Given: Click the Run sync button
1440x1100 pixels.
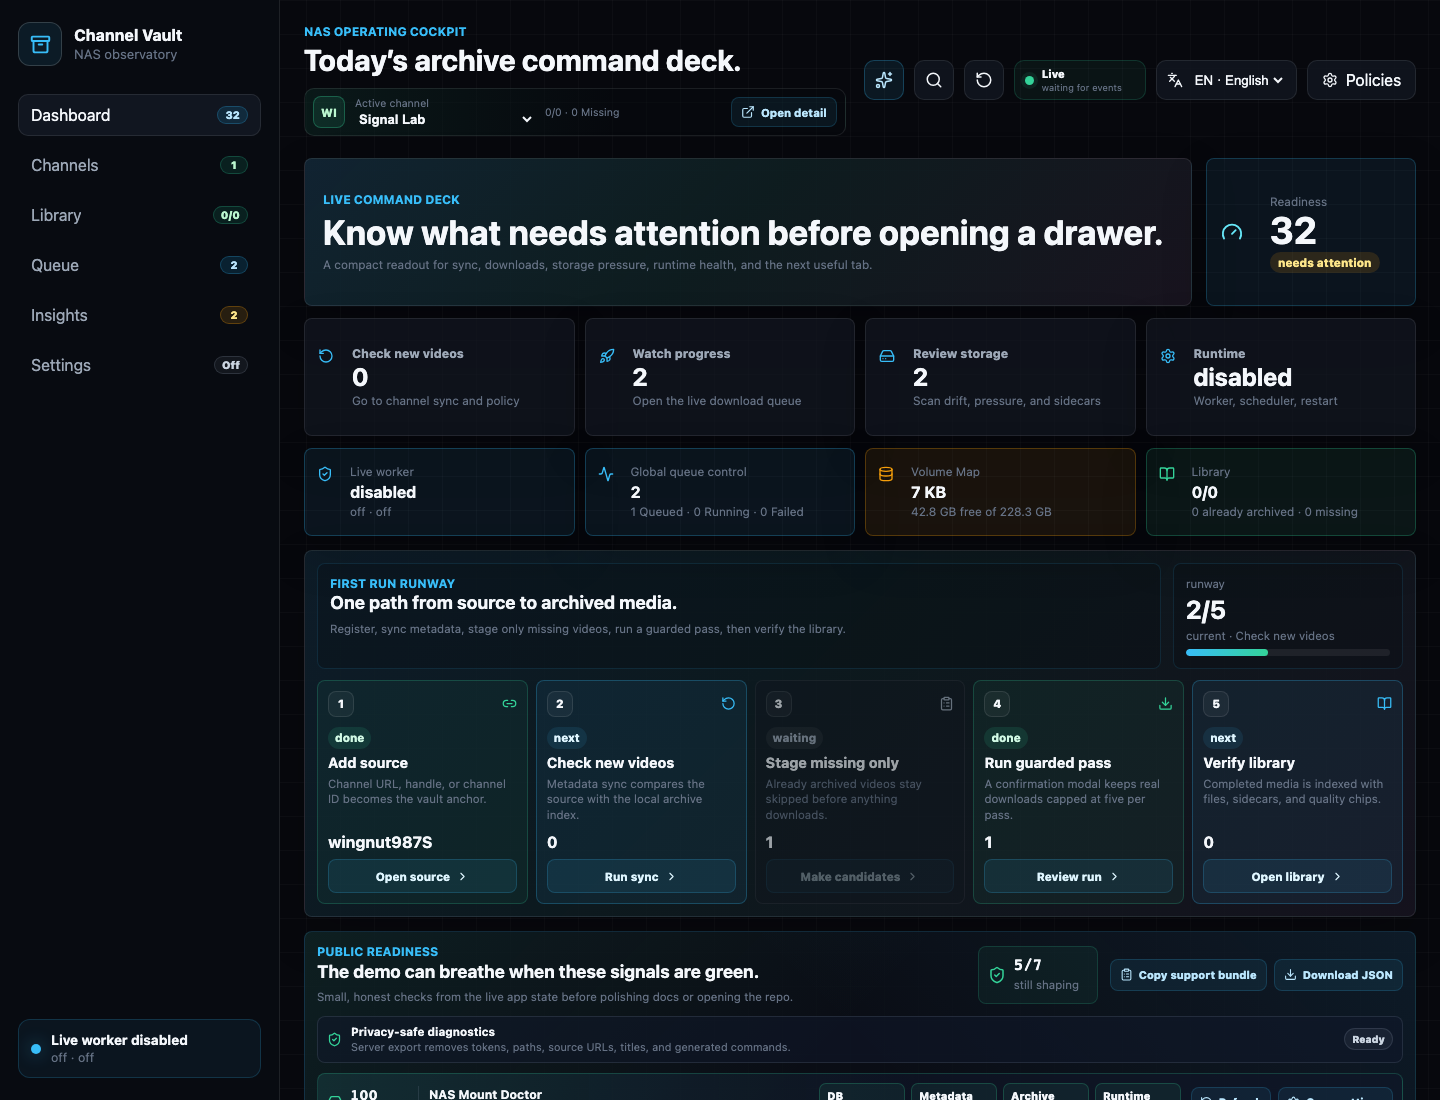Looking at the screenshot, I should coord(641,876).
